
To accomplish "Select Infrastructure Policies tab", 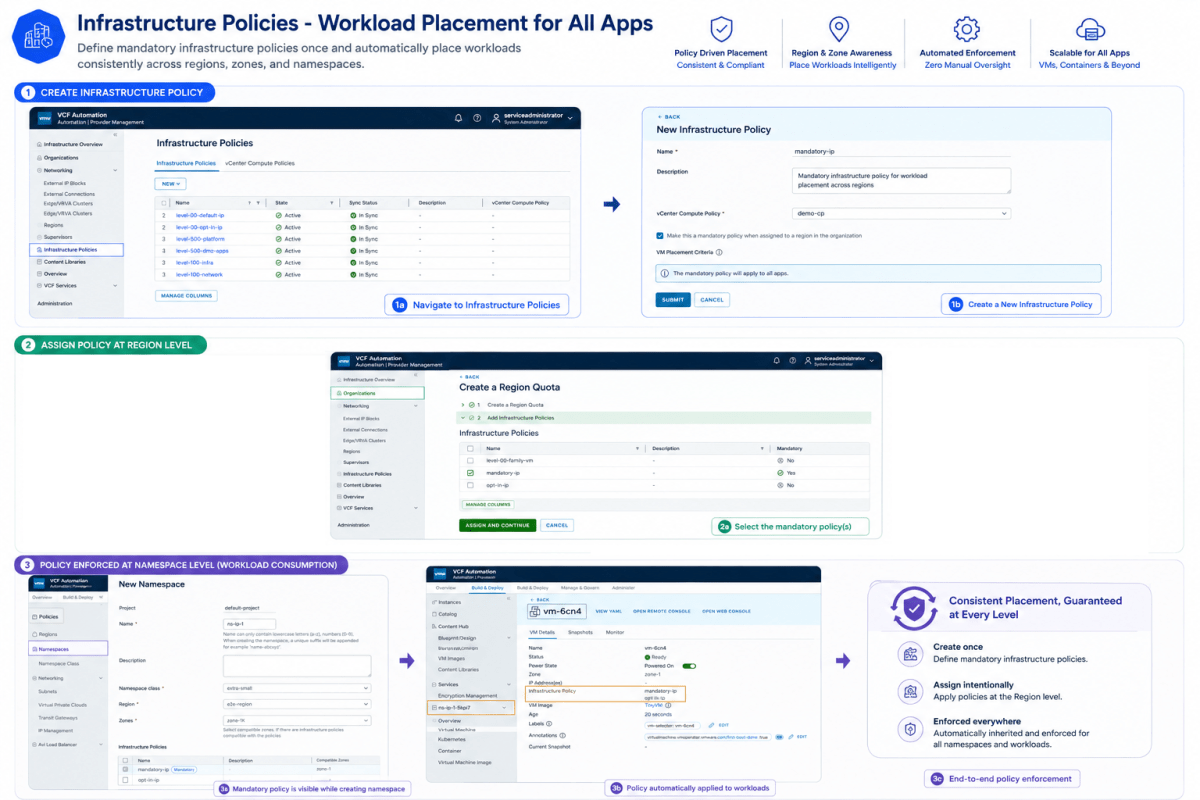I will 186,163.
